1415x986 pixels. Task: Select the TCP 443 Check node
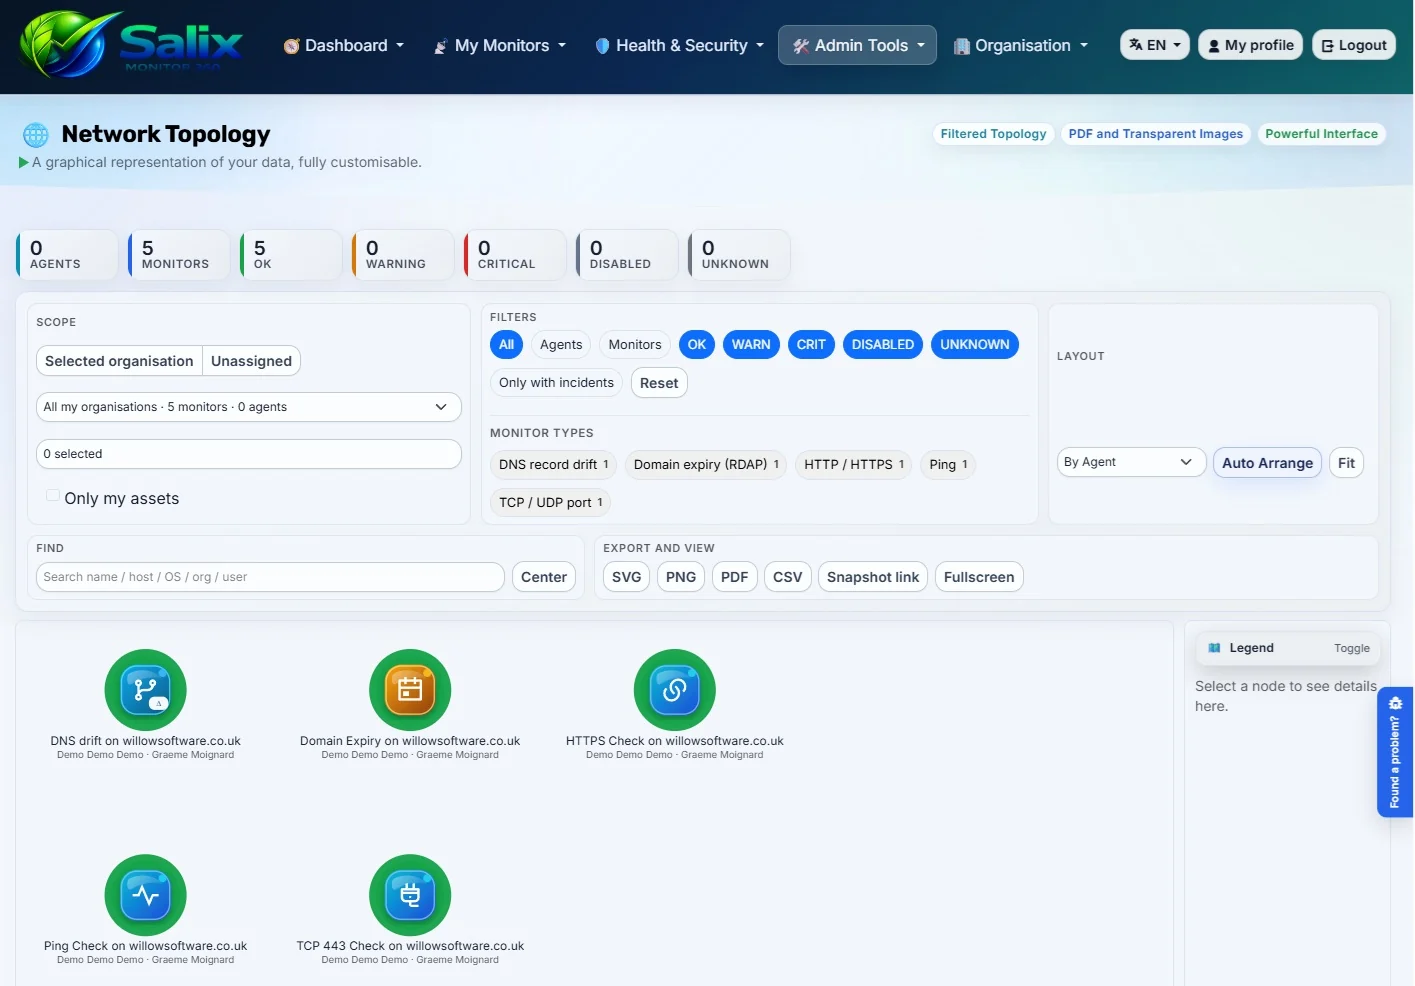click(x=410, y=895)
